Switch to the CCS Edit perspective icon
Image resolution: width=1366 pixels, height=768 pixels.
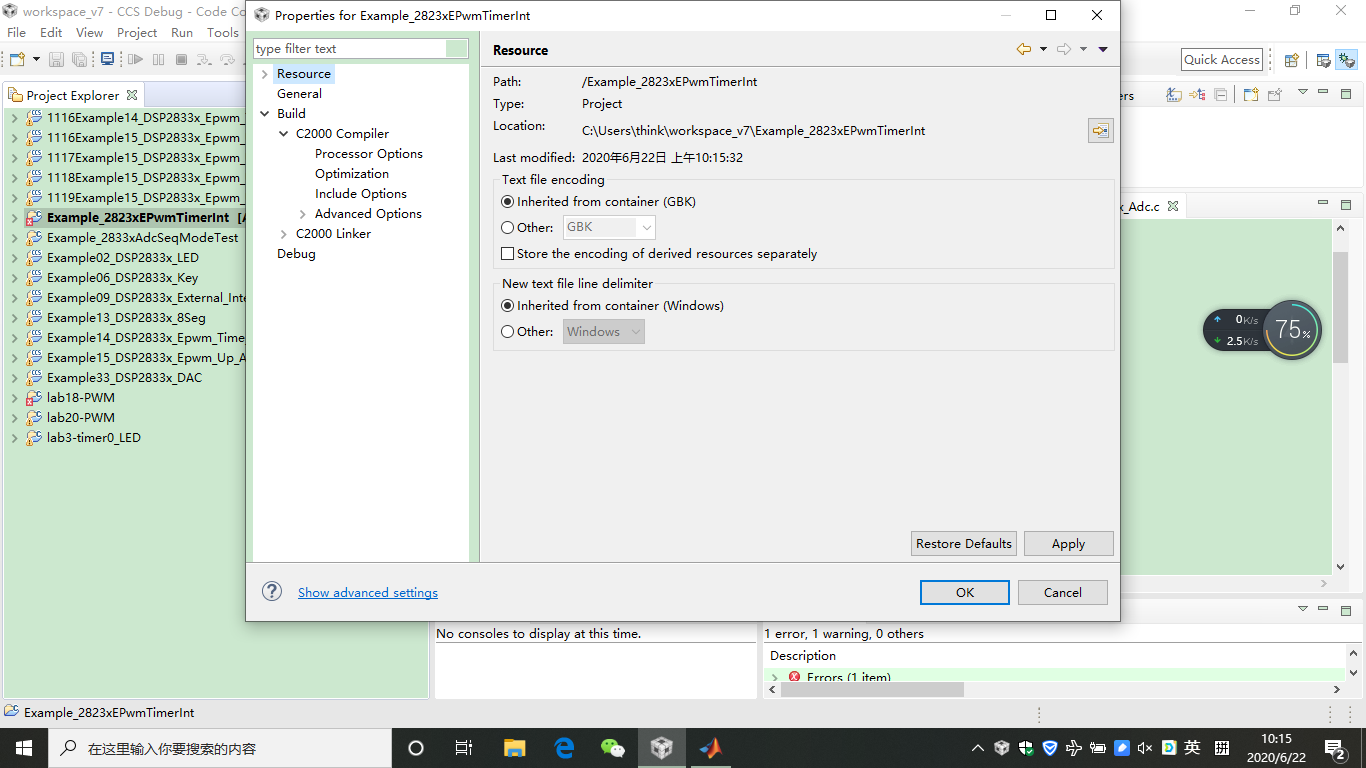1323,60
